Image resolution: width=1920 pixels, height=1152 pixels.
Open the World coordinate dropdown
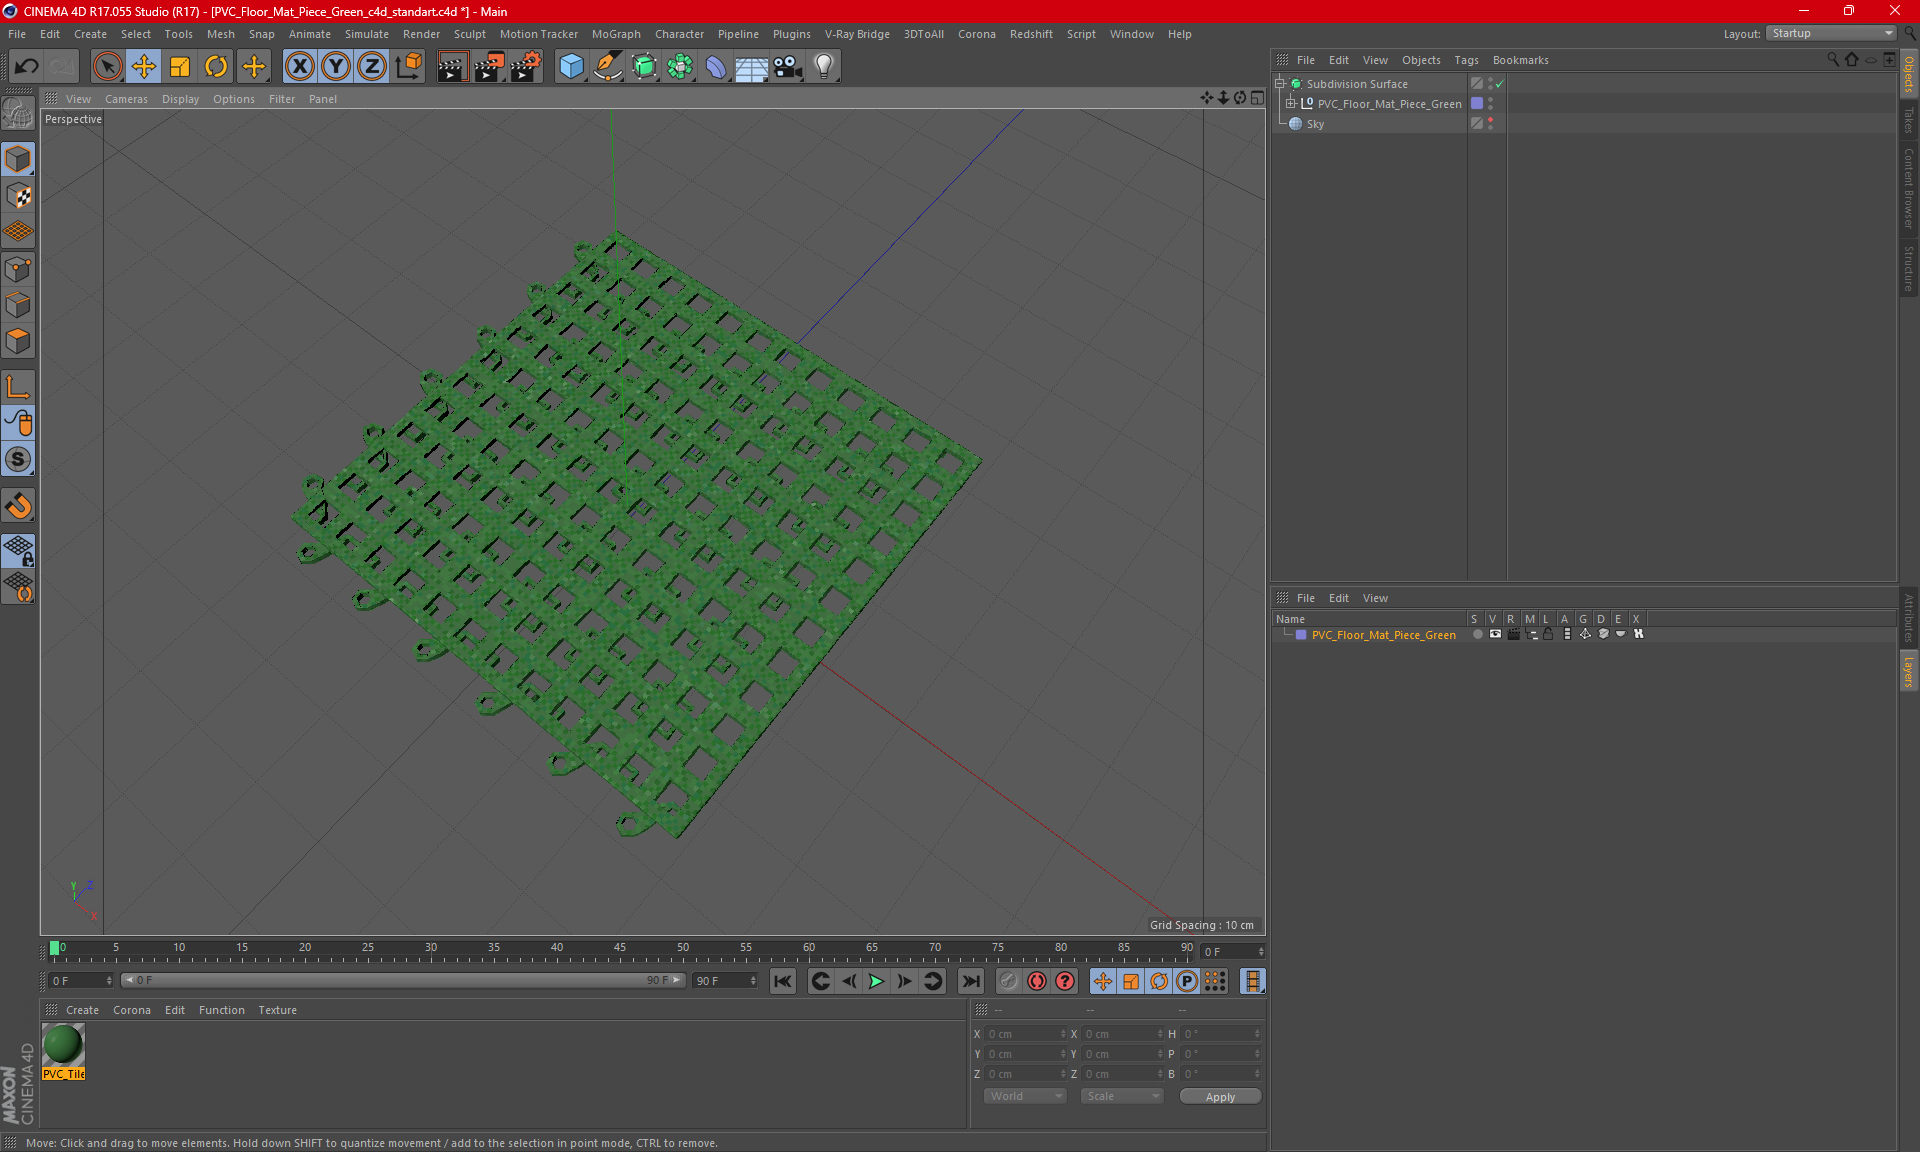click(x=1026, y=1096)
